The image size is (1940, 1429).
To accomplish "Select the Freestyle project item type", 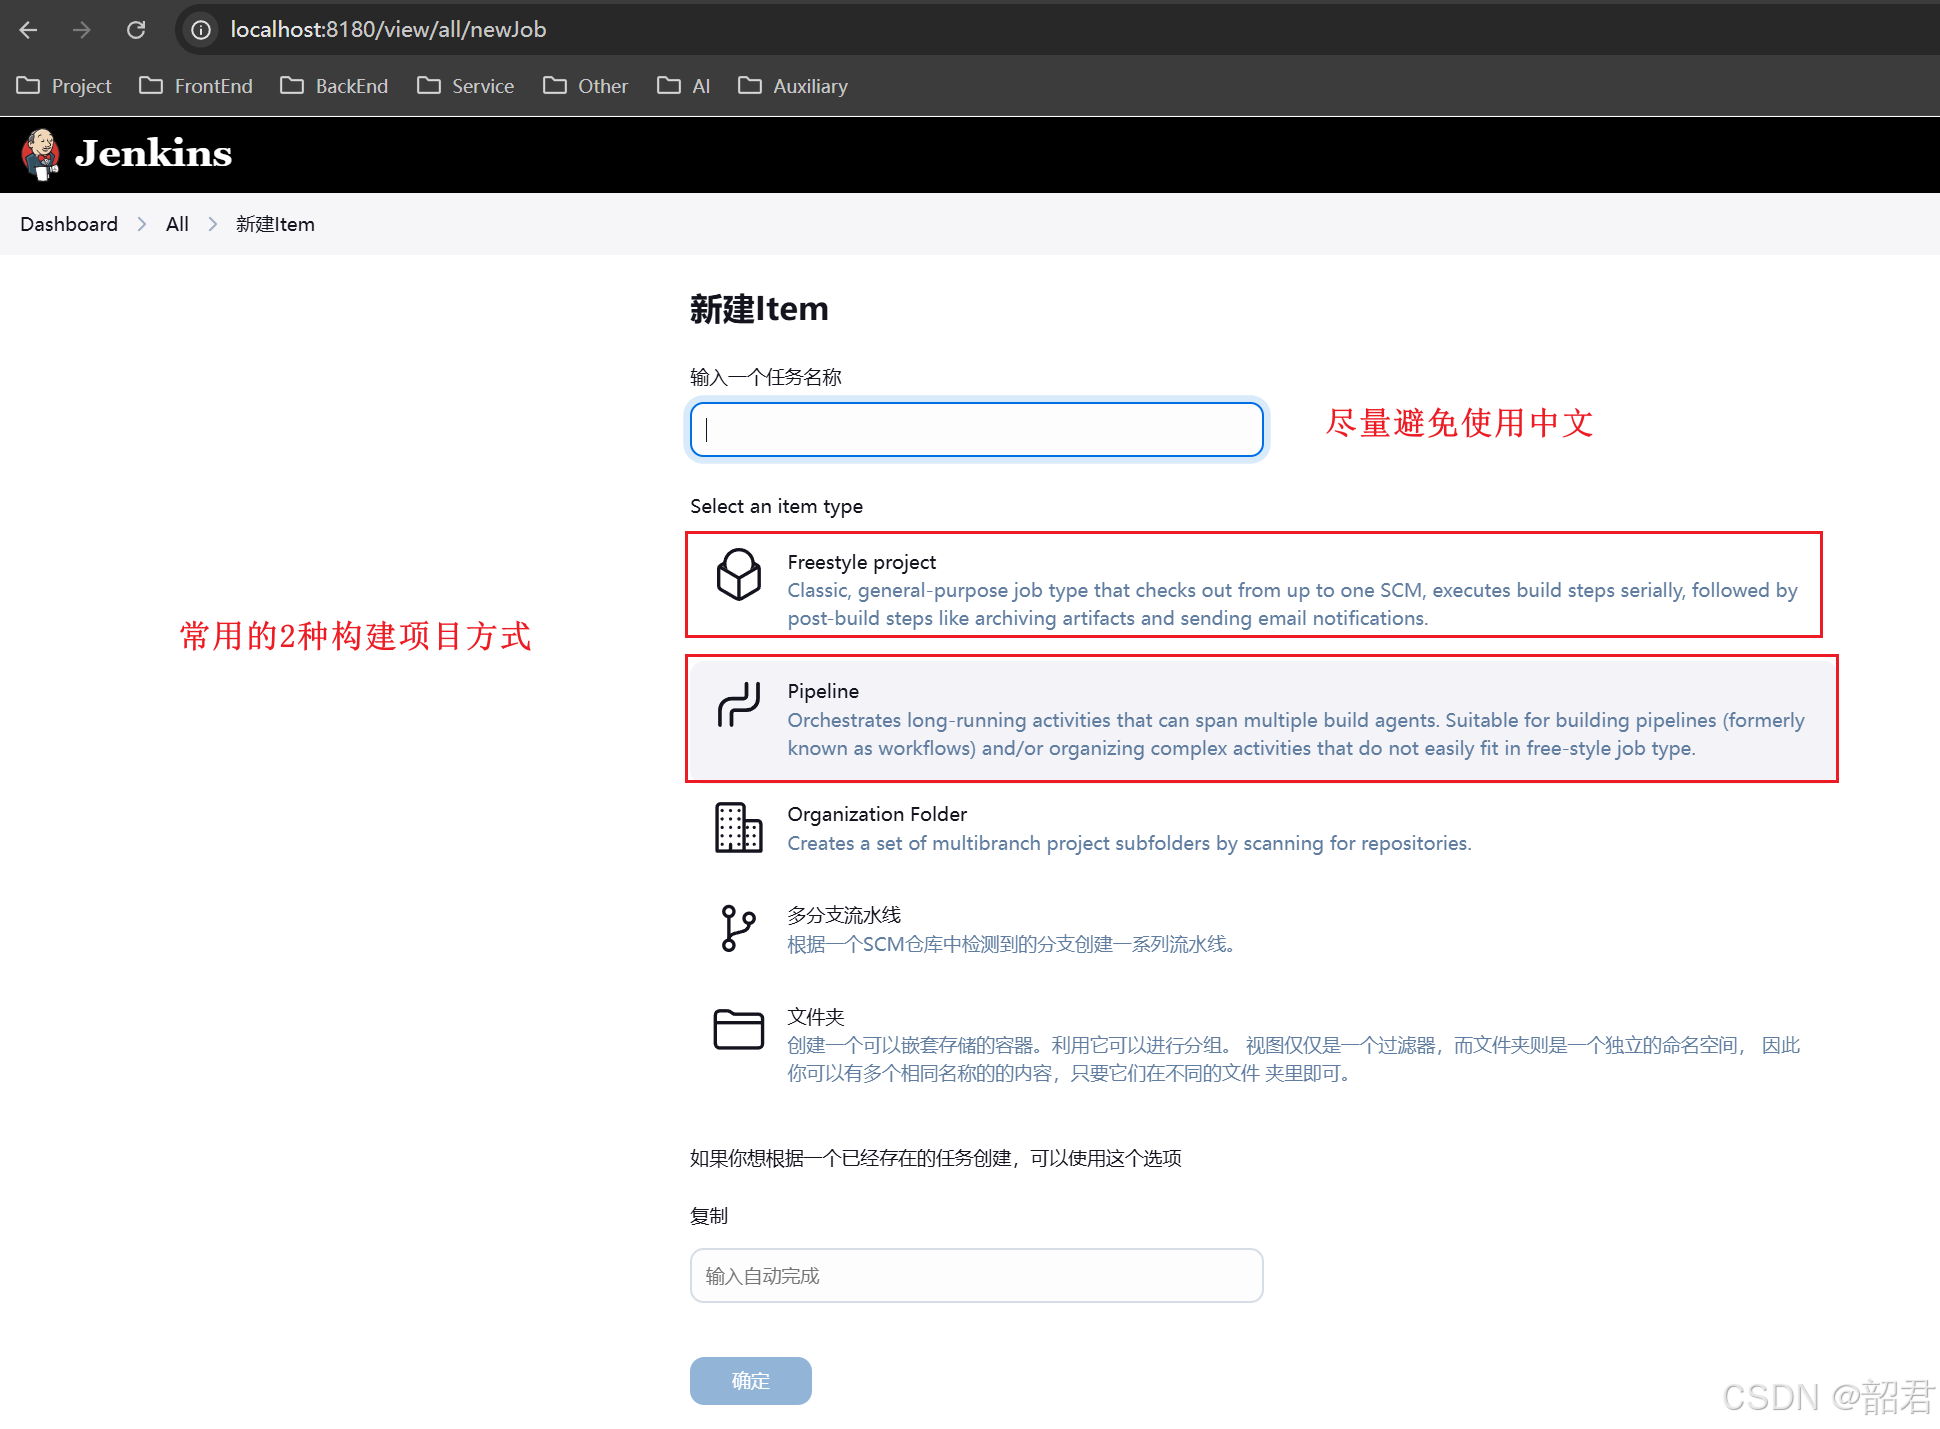I will tap(1252, 588).
